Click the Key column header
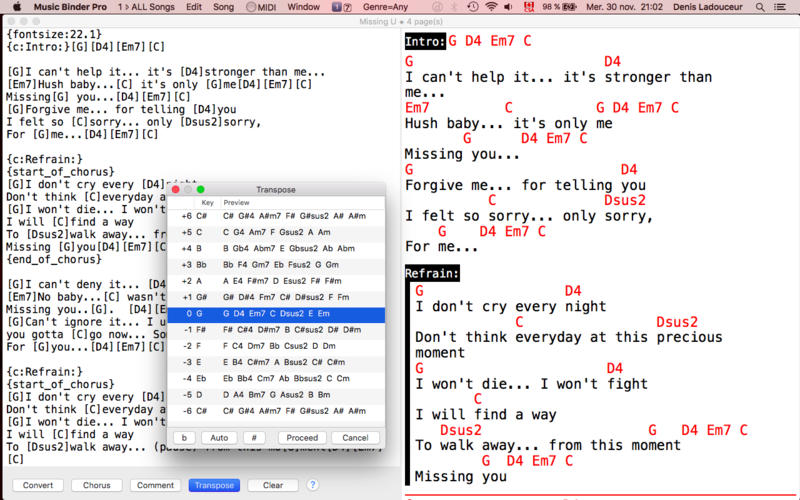The height and width of the screenshot is (500, 800). (207, 203)
